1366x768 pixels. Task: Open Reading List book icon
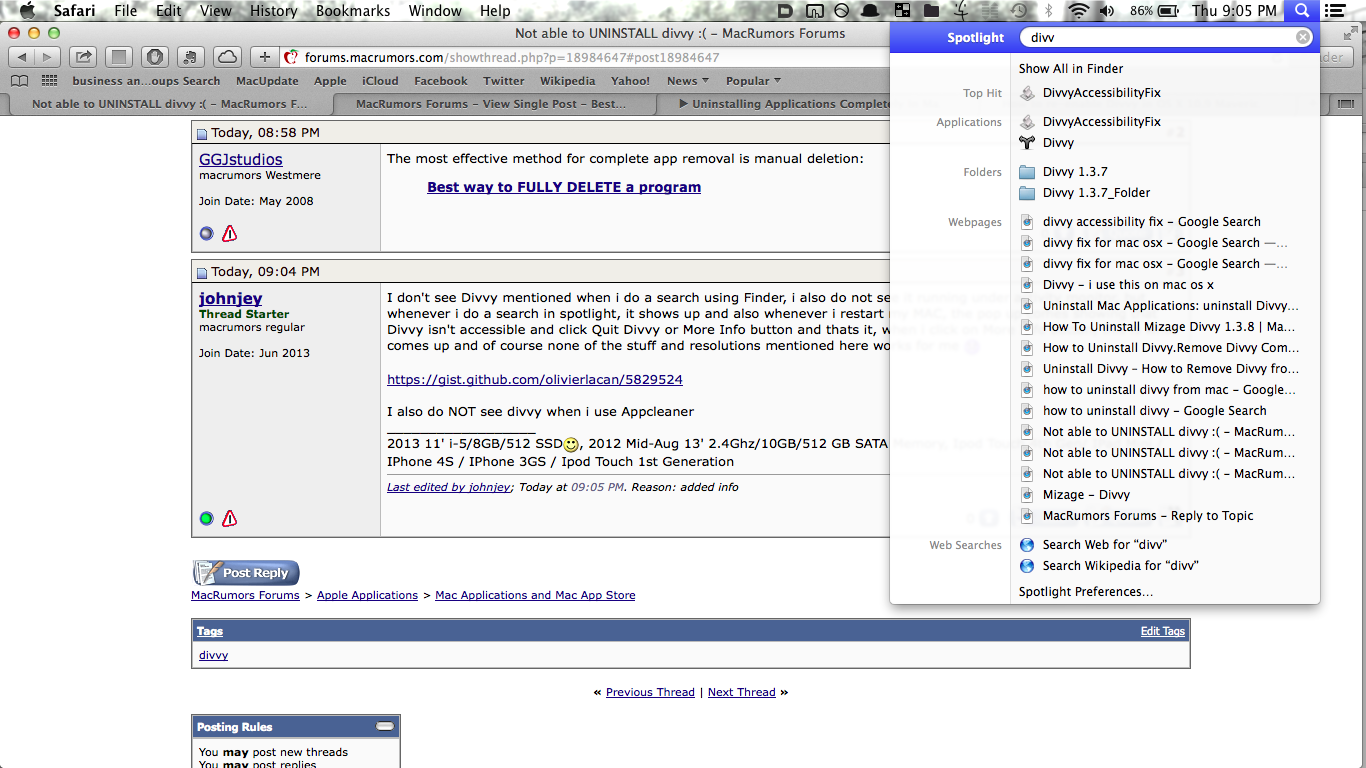point(18,81)
